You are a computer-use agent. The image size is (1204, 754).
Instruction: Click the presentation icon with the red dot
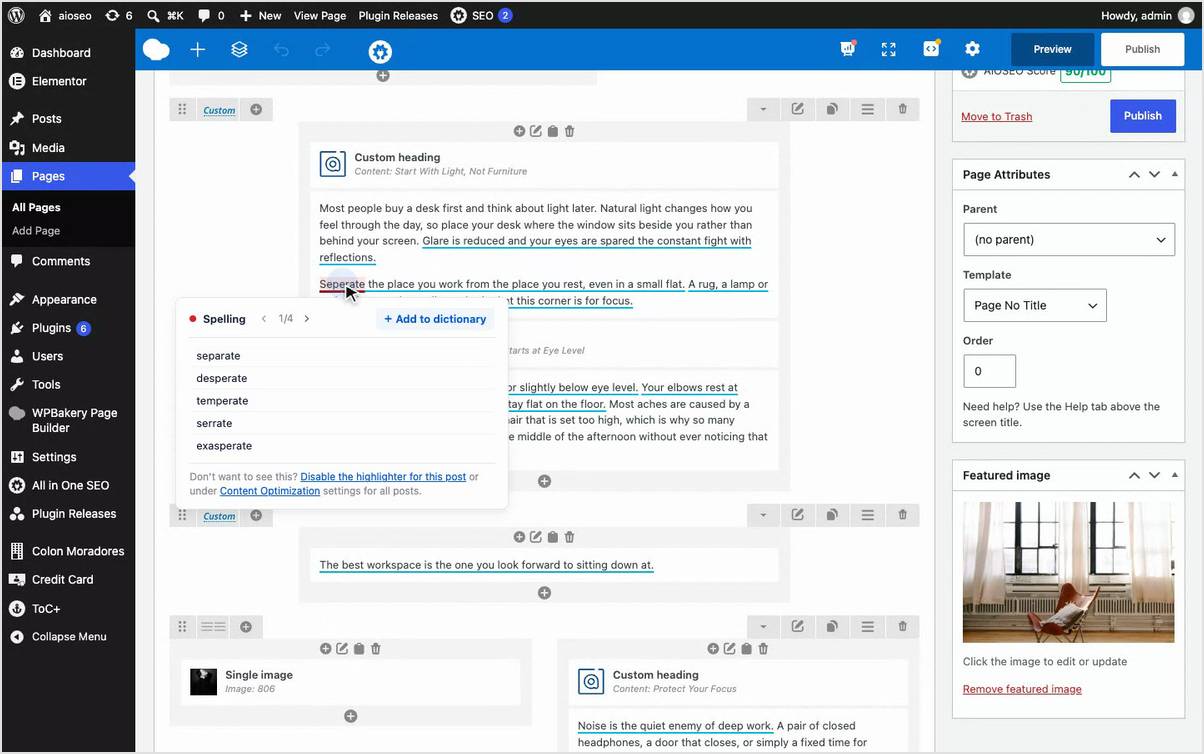pyautogui.click(x=848, y=49)
